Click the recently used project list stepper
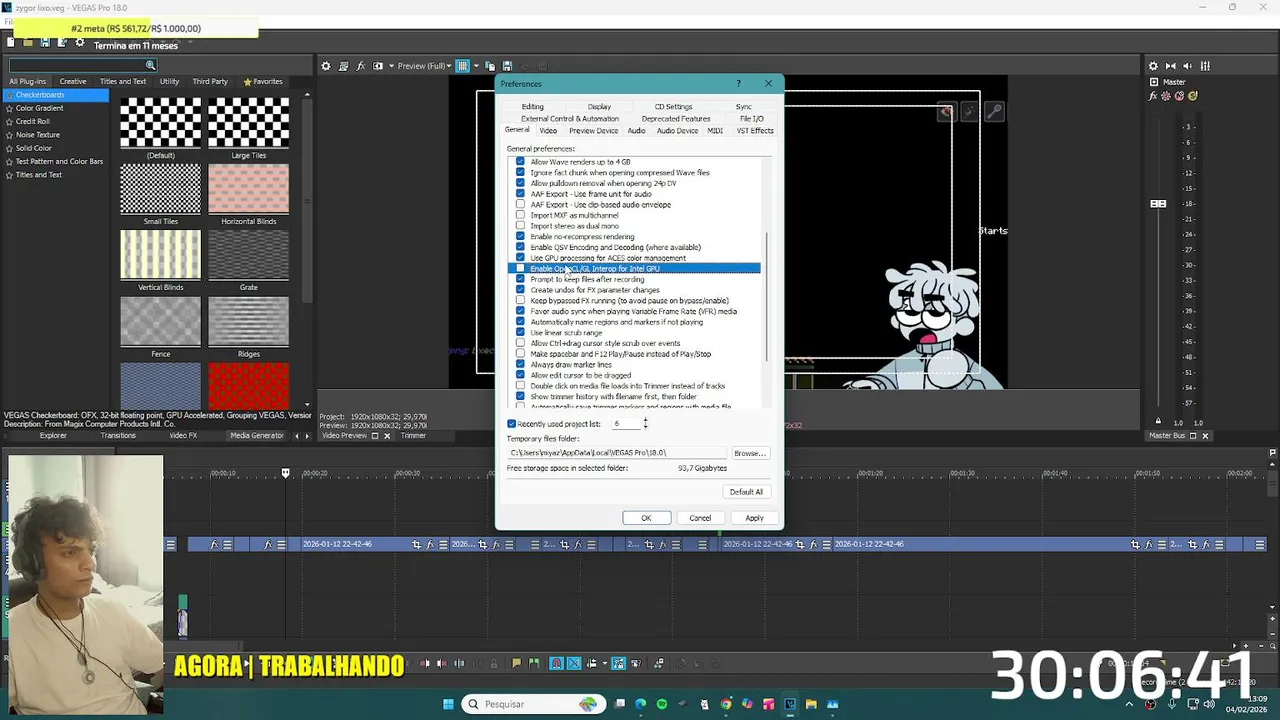1280x720 pixels. click(645, 424)
